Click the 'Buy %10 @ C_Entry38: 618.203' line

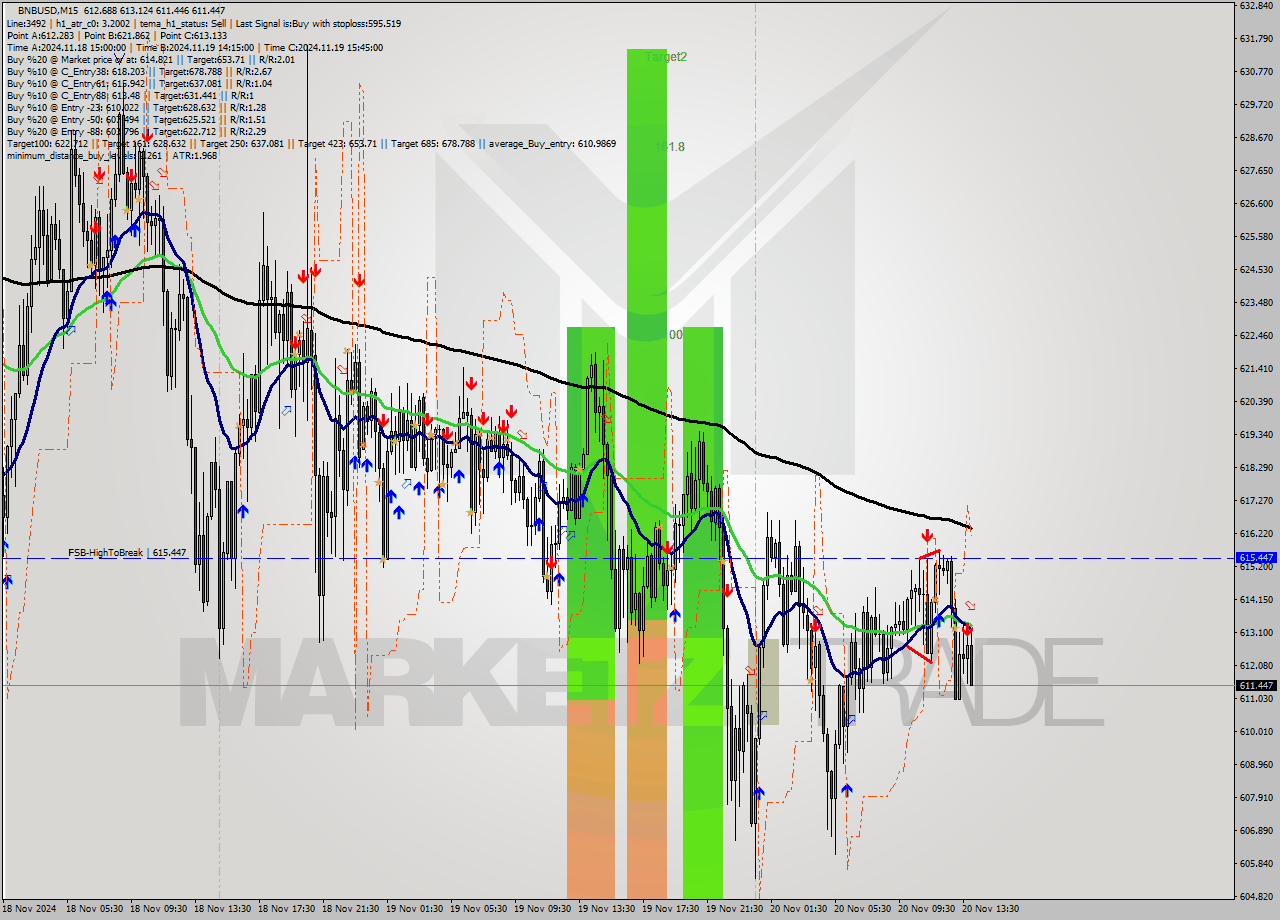(140, 71)
